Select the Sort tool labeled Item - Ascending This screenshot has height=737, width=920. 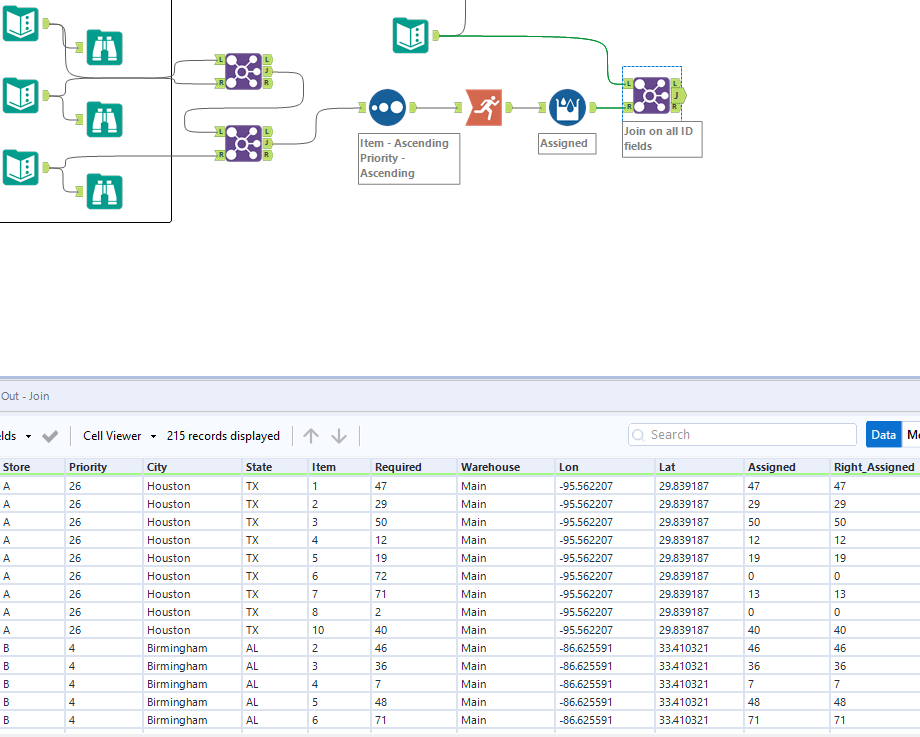pyautogui.click(x=386, y=107)
